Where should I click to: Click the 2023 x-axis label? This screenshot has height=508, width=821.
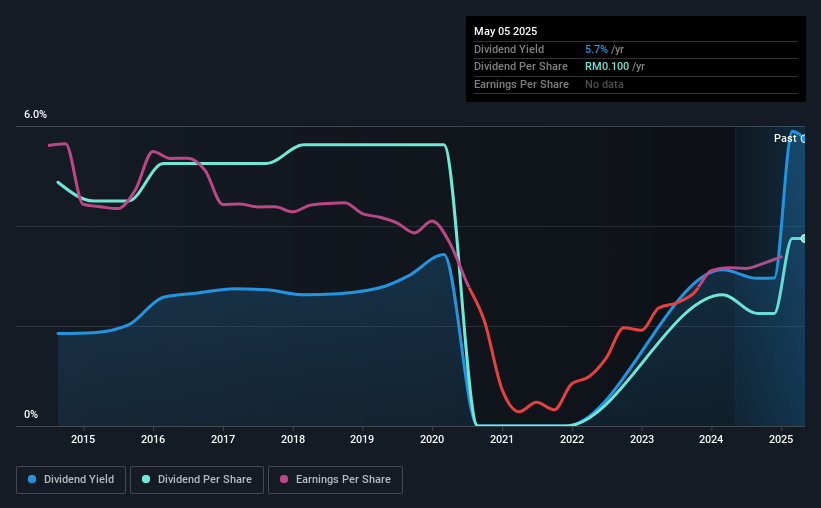641,439
